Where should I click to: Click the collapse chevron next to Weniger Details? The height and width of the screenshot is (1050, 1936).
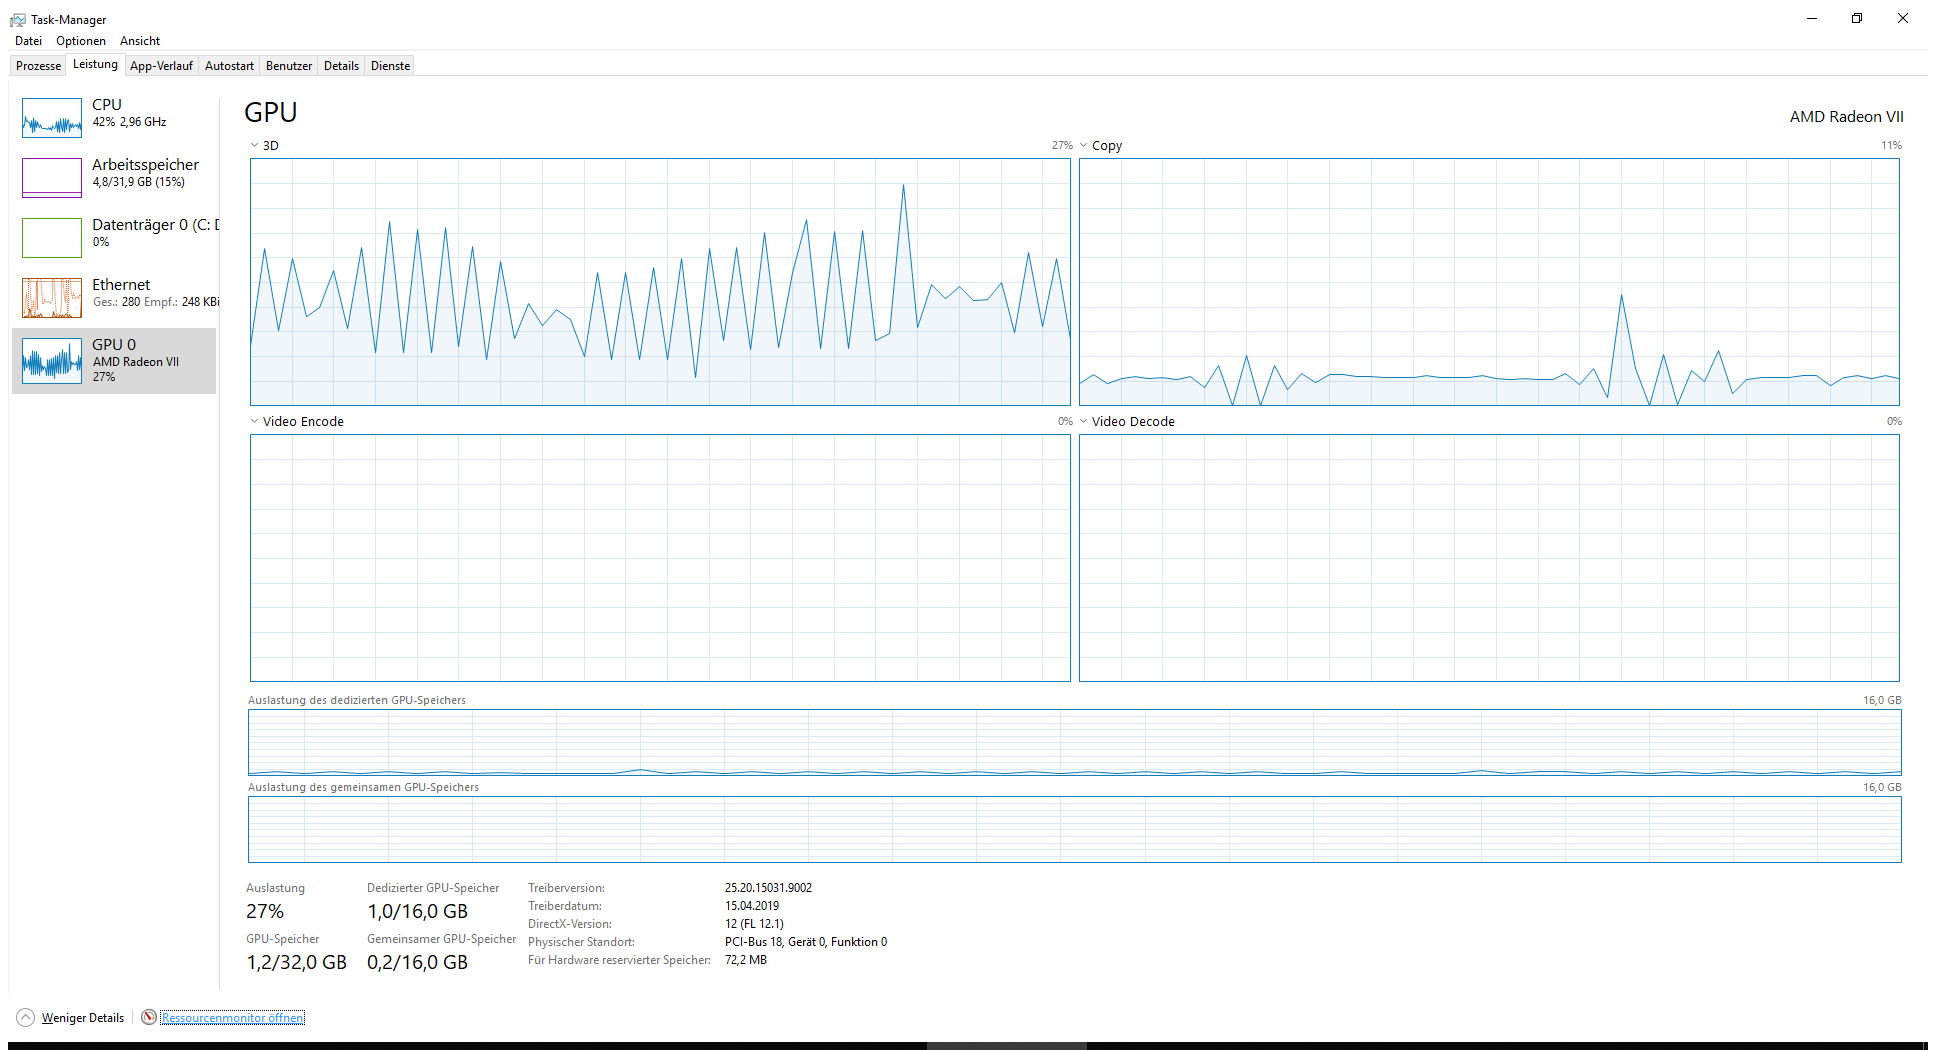(x=27, y=1017)
